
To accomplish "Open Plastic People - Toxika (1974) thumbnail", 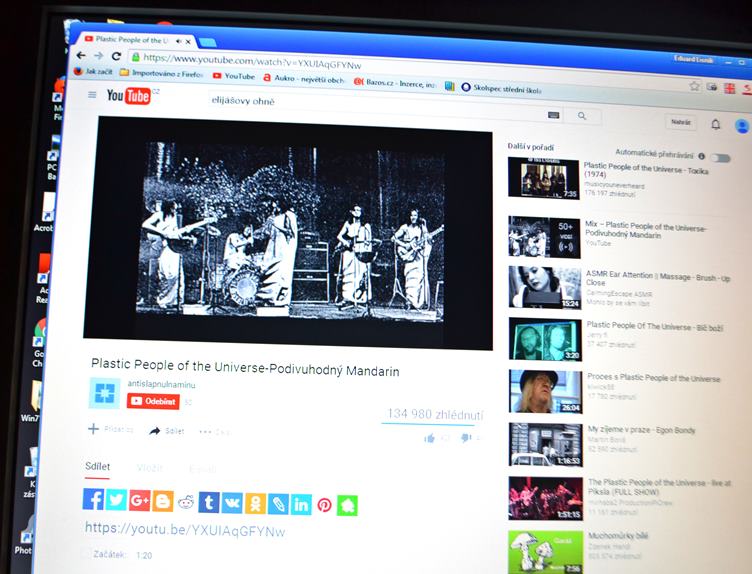I will click(x=543, y=178).
